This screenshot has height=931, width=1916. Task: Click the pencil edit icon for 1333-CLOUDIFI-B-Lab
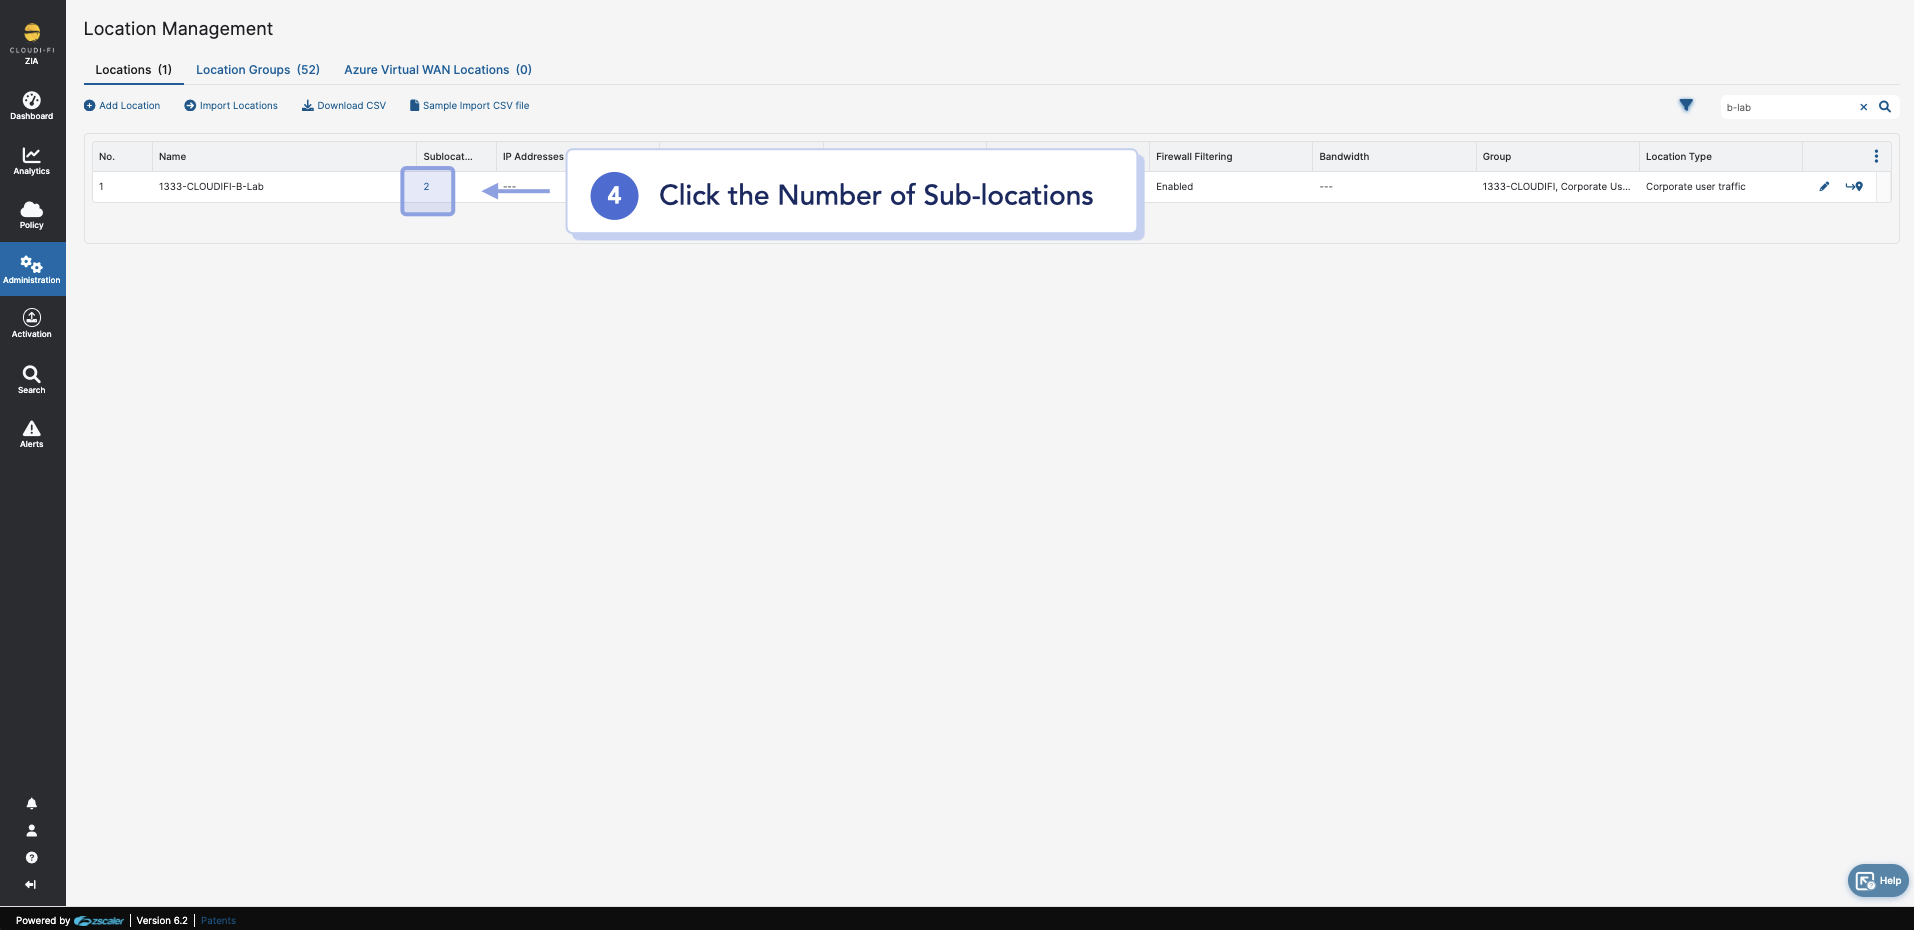(1824, 187)
